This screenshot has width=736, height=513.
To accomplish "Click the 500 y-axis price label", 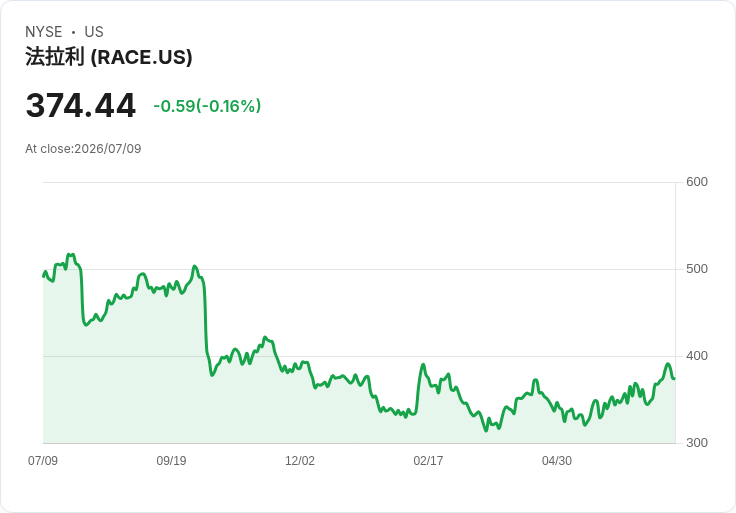I will (697, 269).
